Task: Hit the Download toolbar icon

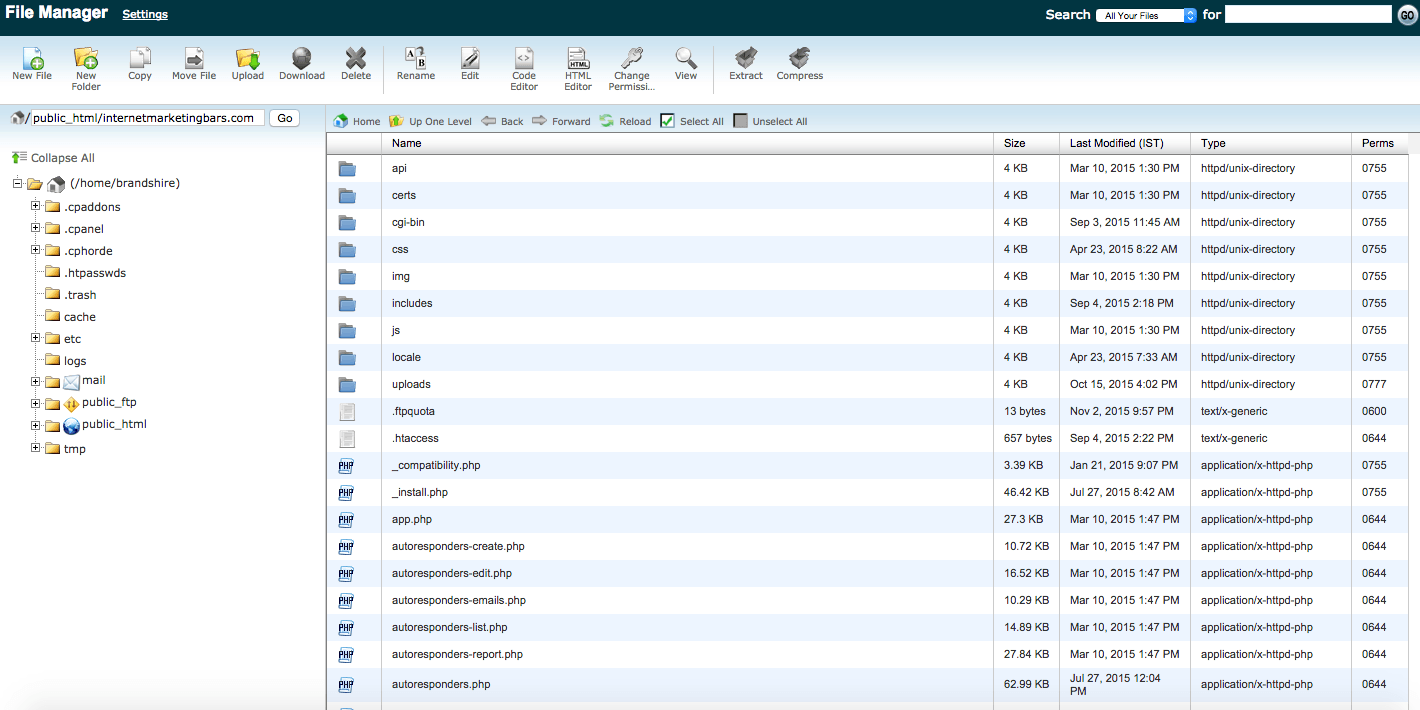Action: (302, 64)
